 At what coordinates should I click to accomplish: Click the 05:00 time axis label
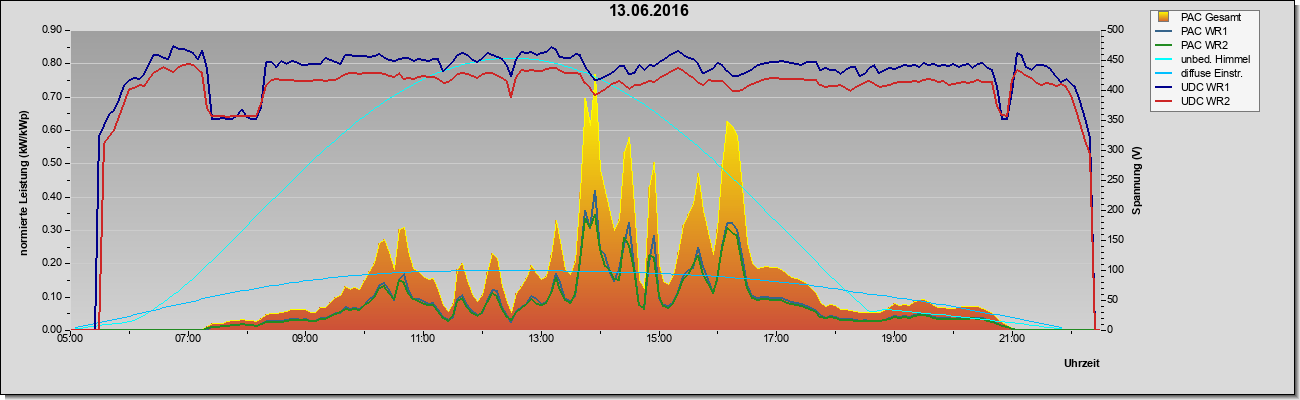click(70, 339)
